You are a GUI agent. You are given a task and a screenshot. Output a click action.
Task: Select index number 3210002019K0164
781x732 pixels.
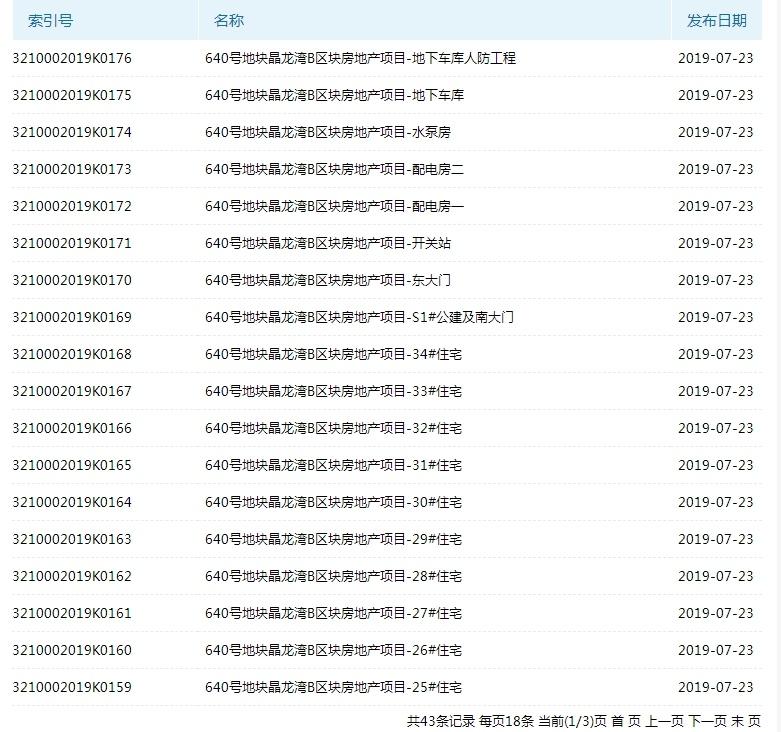pyautogui.click(x=72, y=502)
